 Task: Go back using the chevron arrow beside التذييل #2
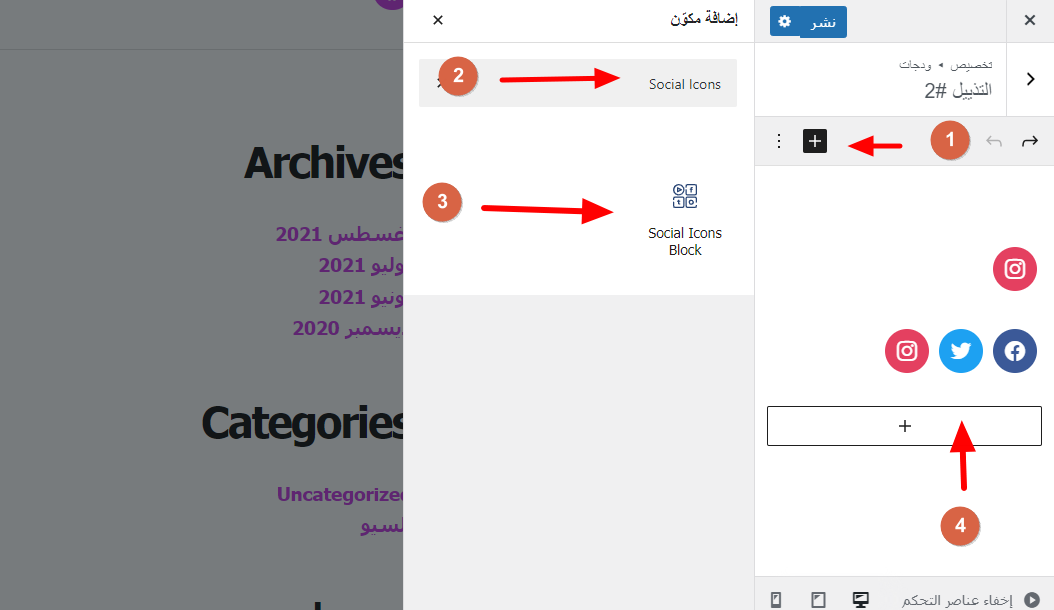click(1030, 79)
